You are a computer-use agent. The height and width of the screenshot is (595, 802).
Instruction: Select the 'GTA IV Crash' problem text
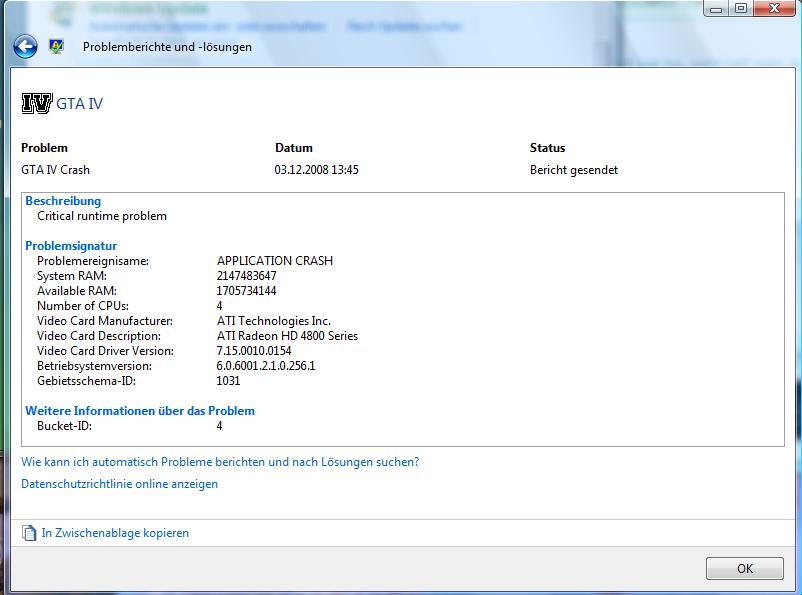point(55,170)
